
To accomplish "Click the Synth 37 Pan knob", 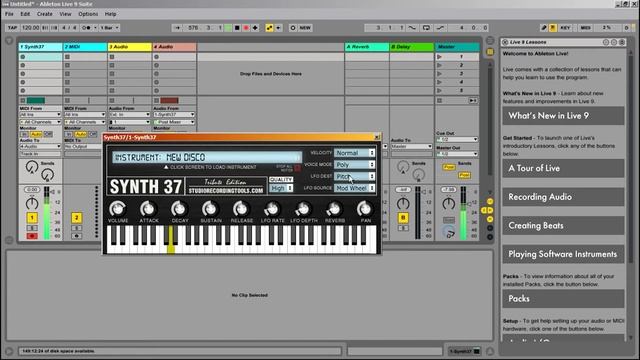I will click(x=365, y=209).
